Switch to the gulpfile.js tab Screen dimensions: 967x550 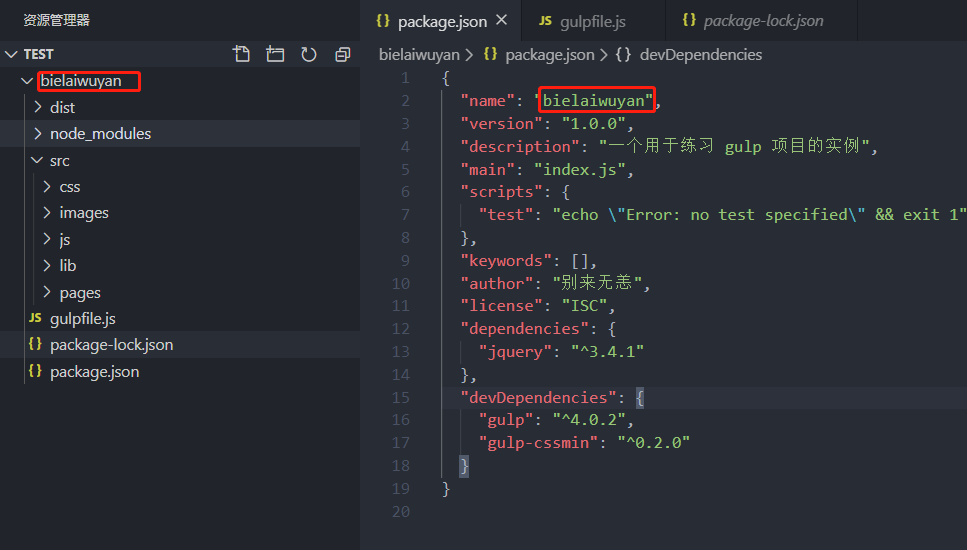[x=594, y=21]
